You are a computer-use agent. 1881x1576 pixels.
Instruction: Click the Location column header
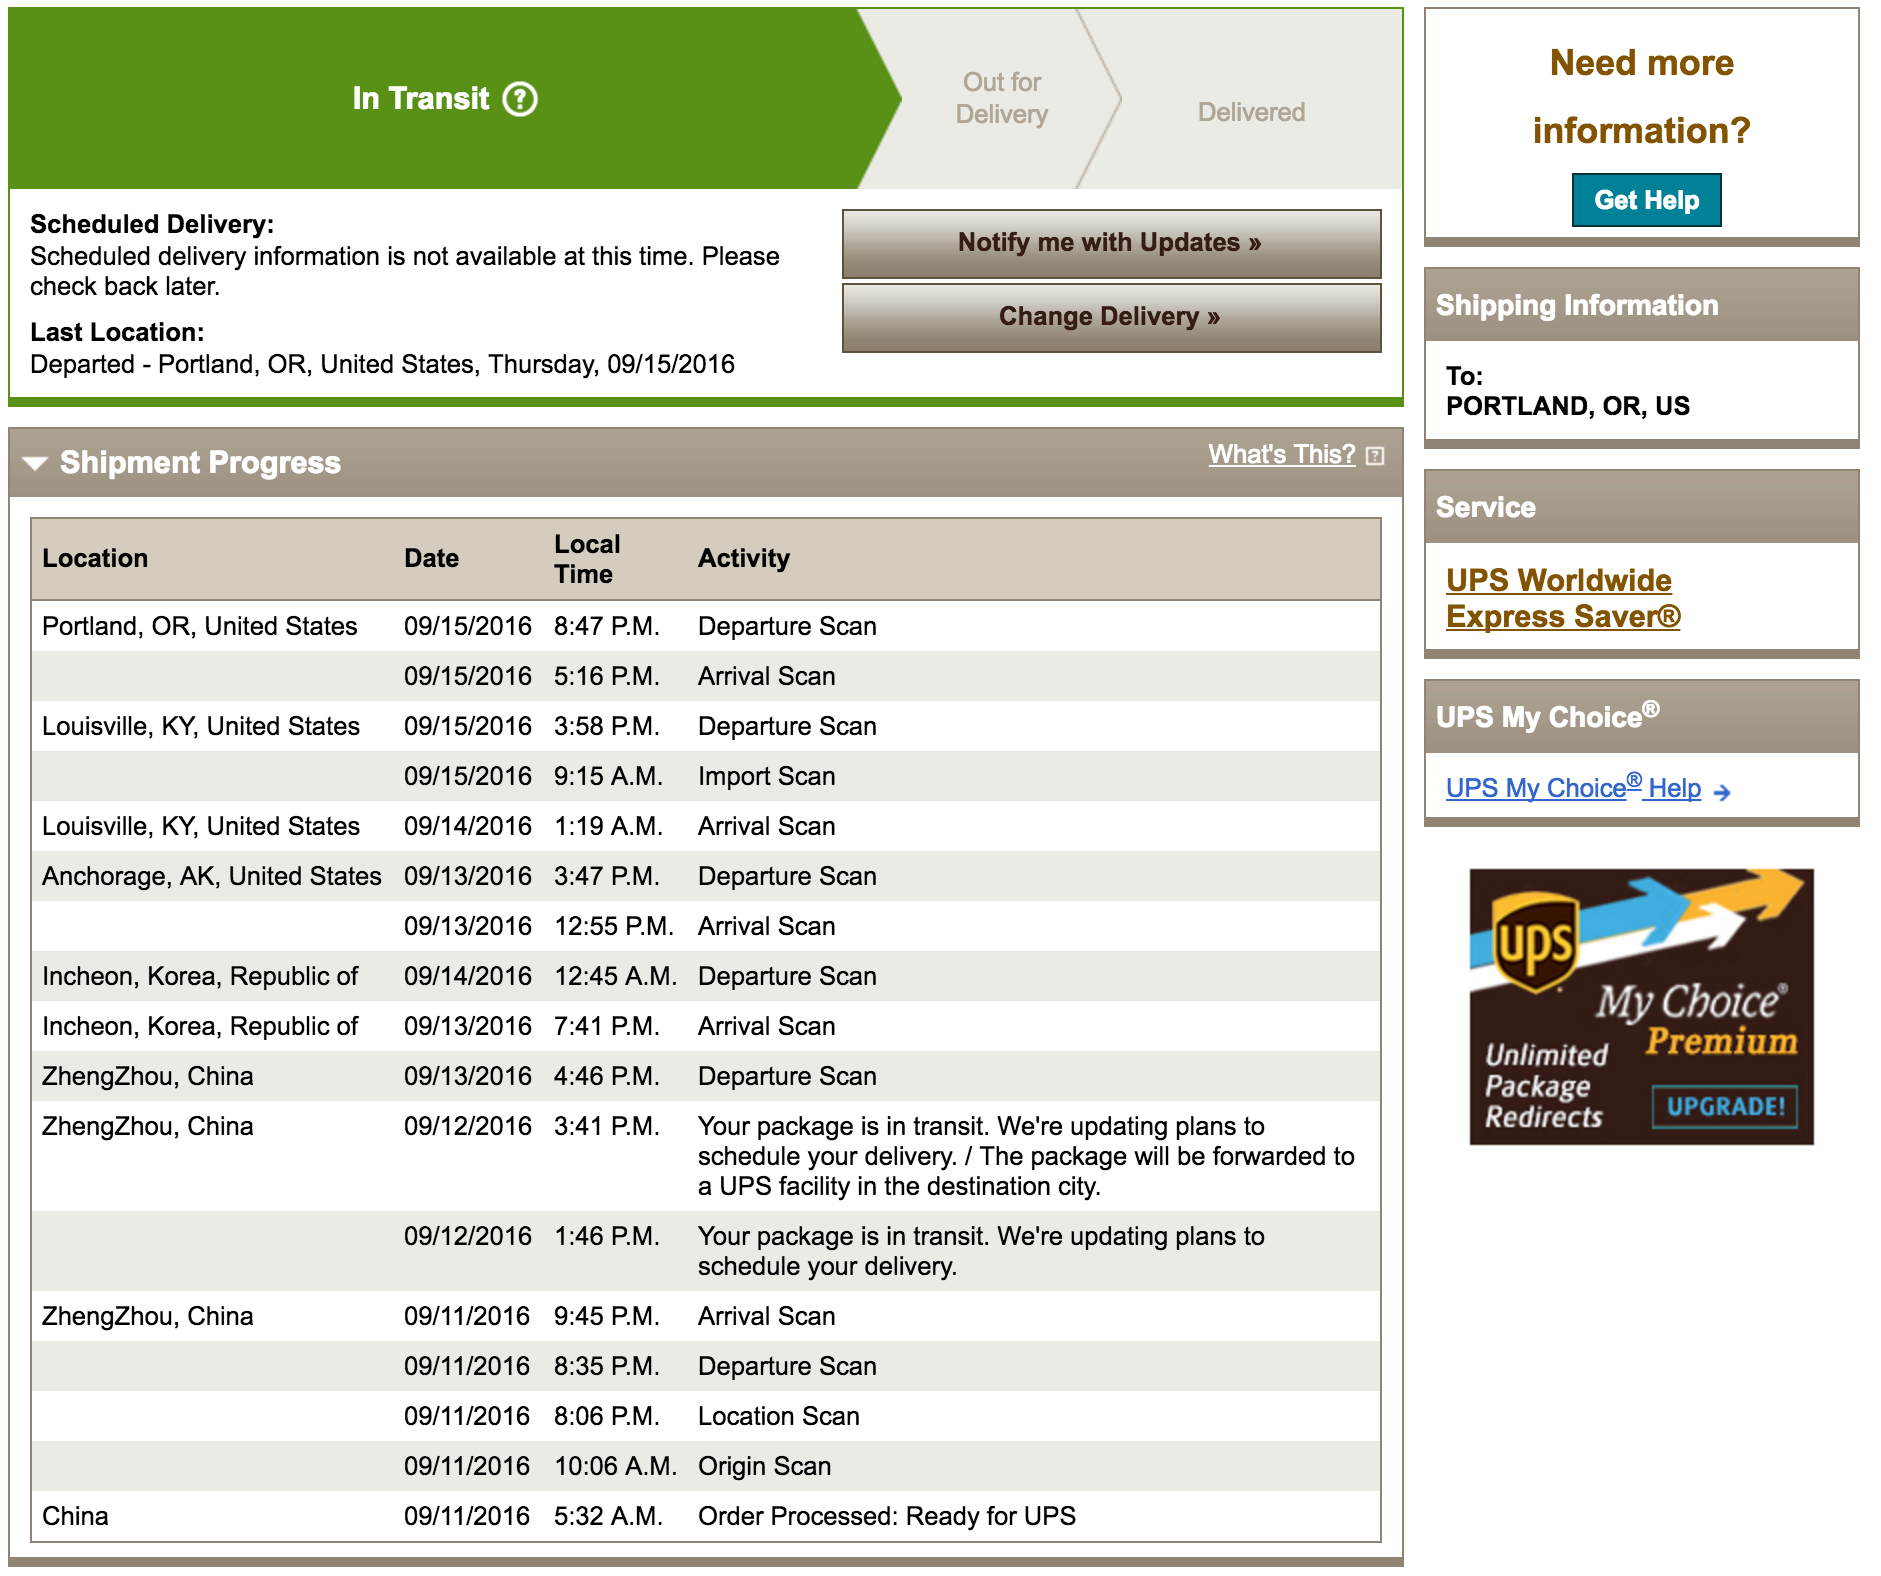pos(95,558)
